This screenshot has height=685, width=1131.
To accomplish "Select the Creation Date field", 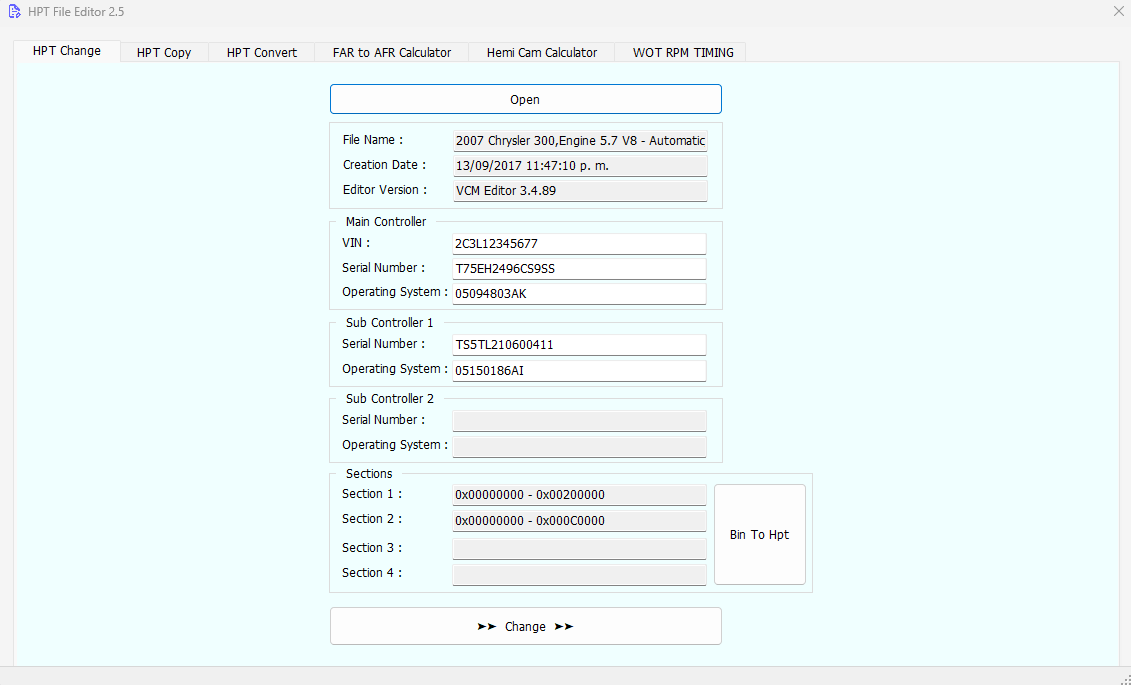I will (x=579, y=166).
